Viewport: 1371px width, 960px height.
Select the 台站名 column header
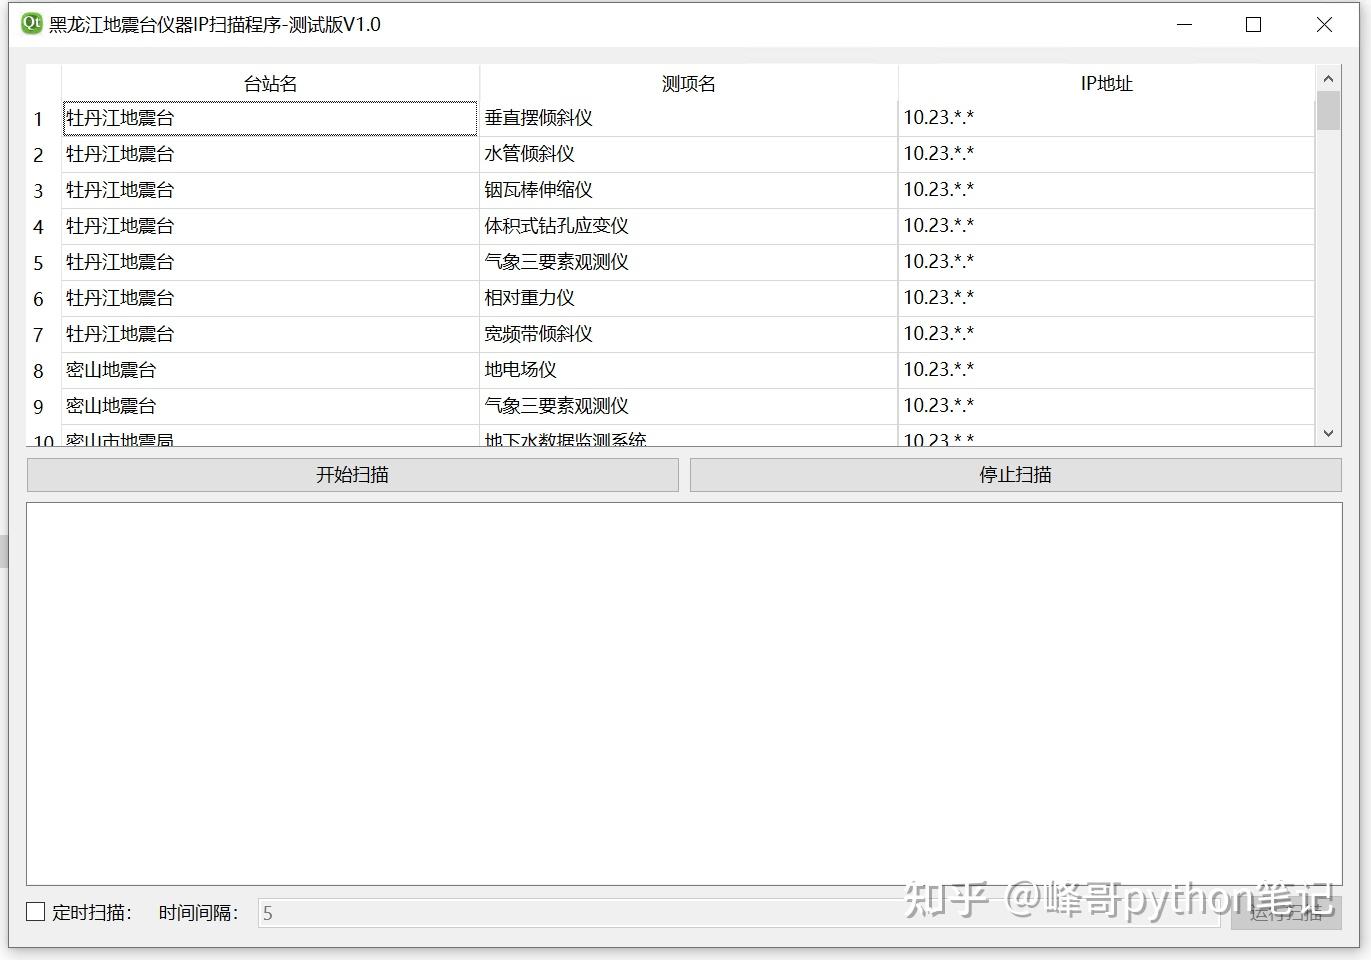click(x=270, y=83)
